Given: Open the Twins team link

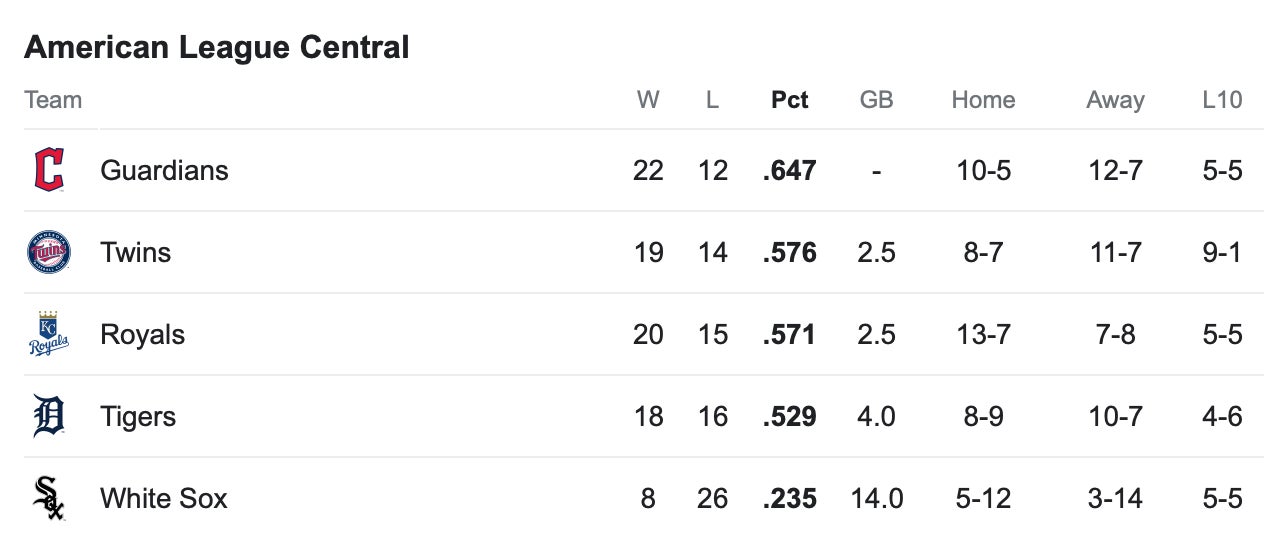Looking at the screenshot, I should (x=135, y=252).
